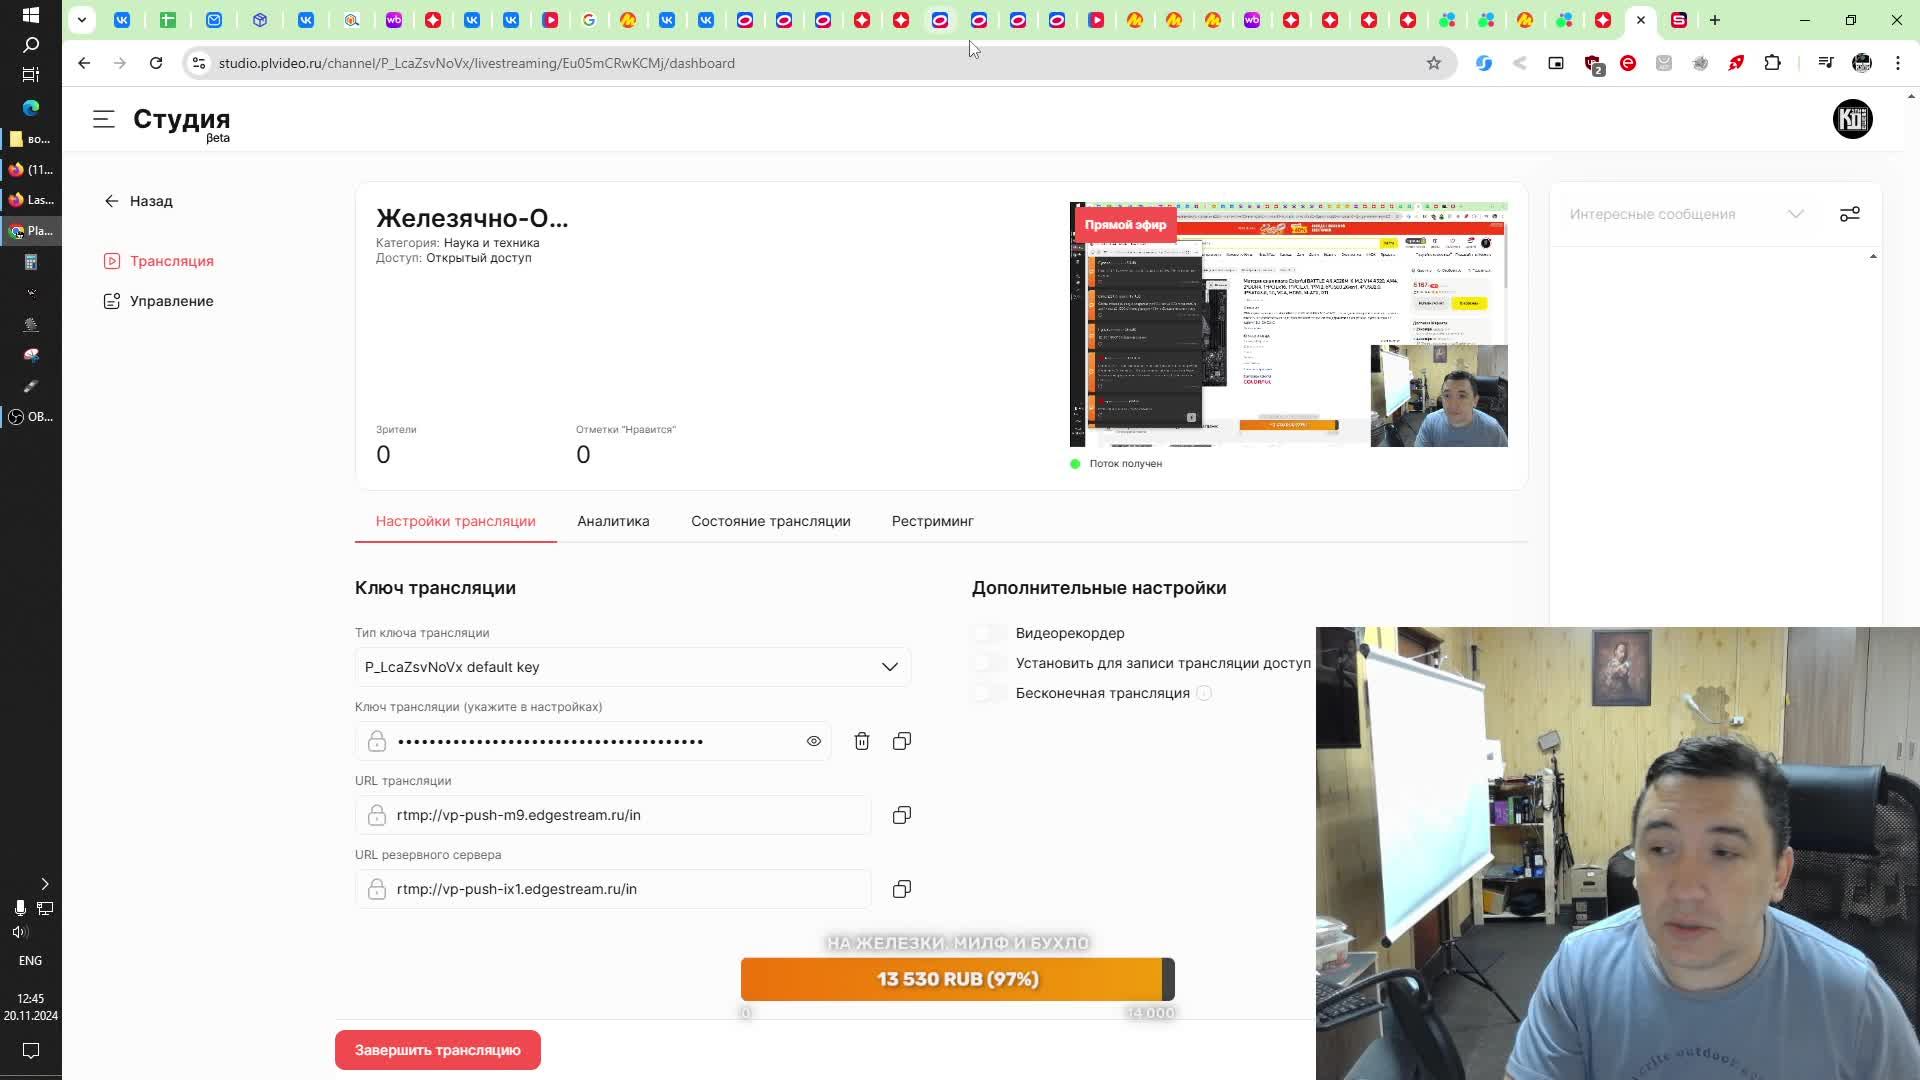Expand the Windows taskbar chevron arrow
Image resolution: width=1920 pixels, height=1080 pixels.
[44, 884]
